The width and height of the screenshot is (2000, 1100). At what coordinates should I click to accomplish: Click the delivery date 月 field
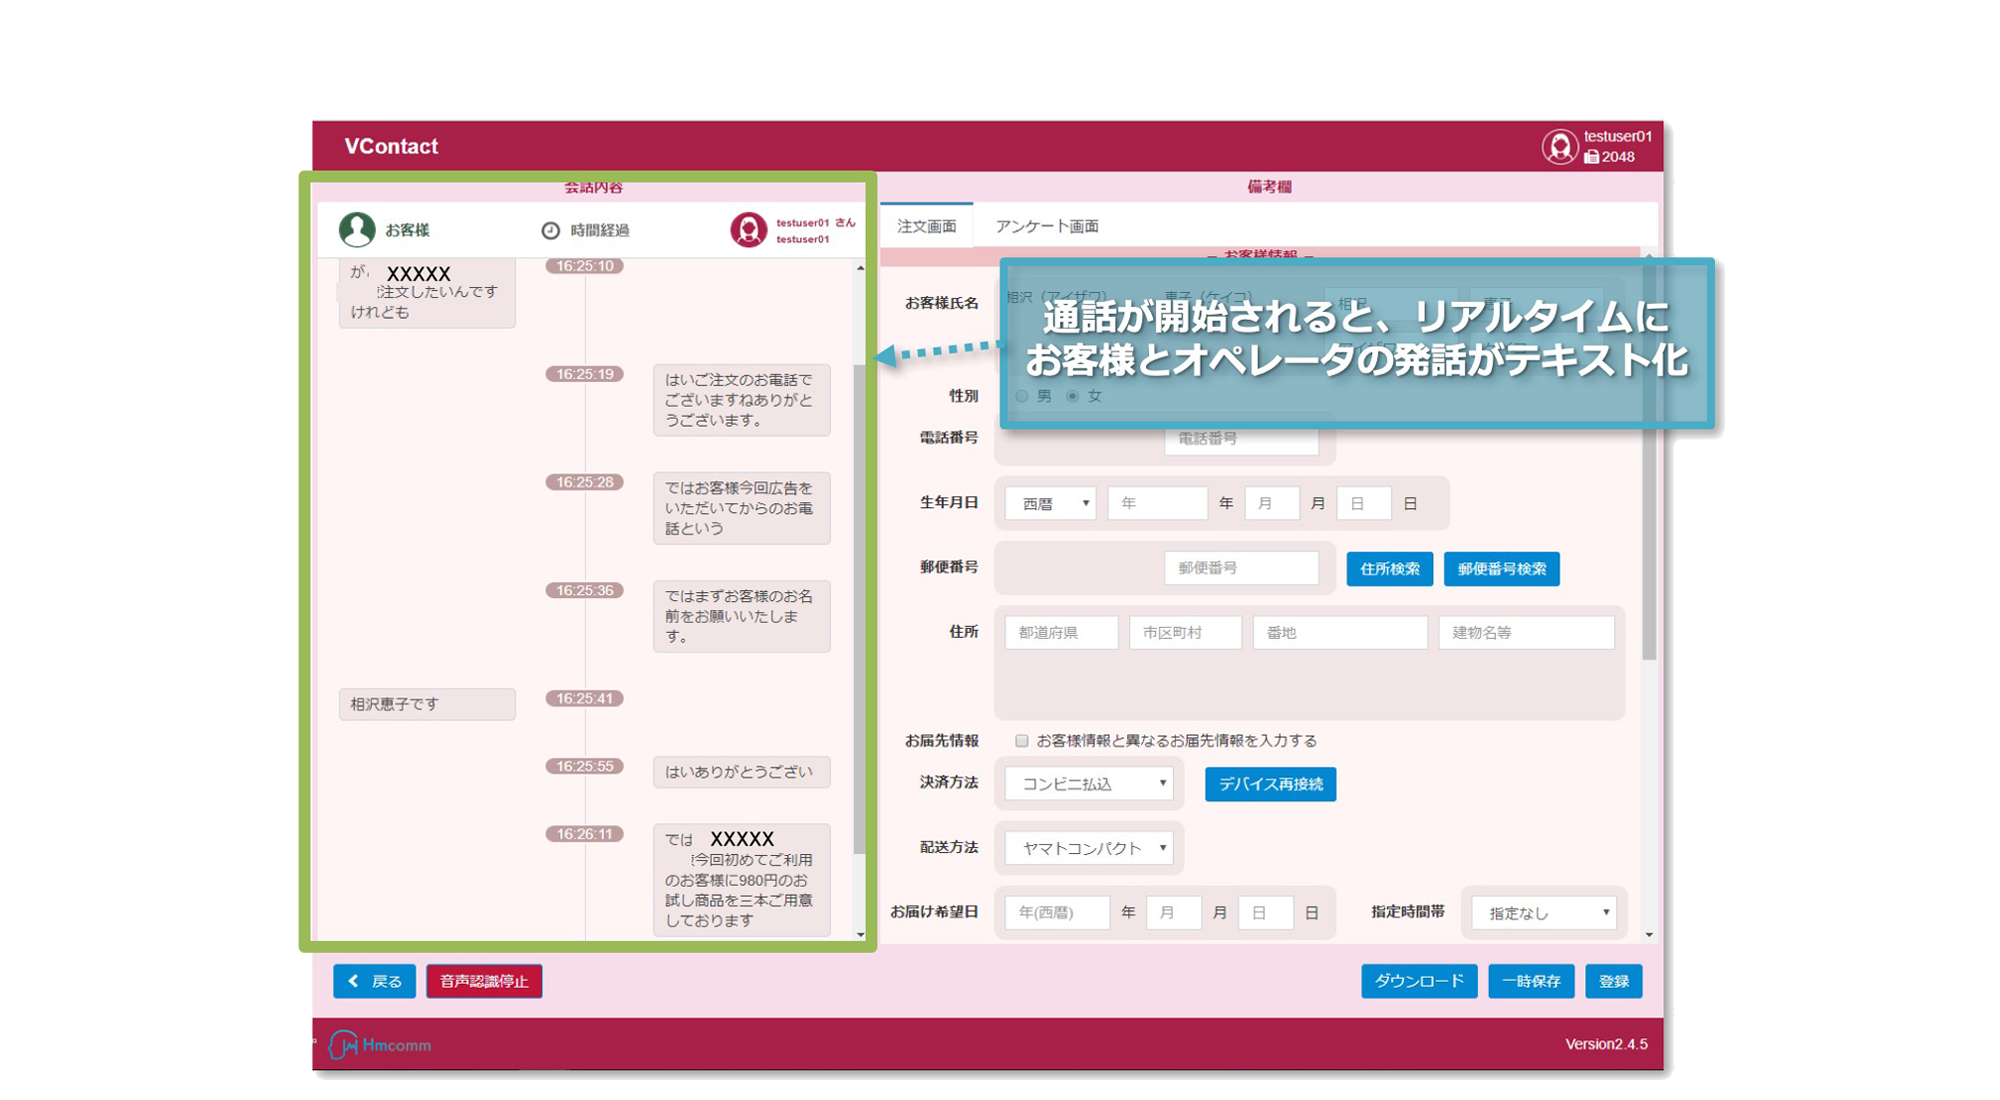(1173, 913)
